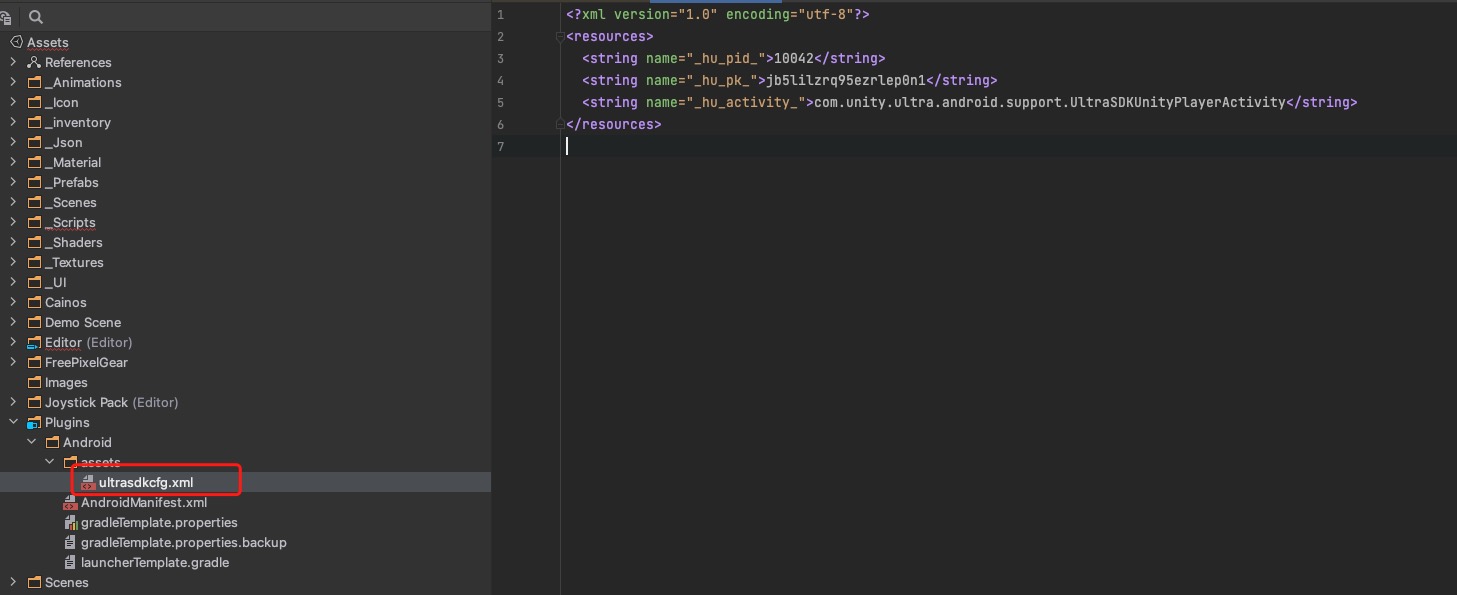
Task: Expand the References node
Action: click(x=13, y=62)
